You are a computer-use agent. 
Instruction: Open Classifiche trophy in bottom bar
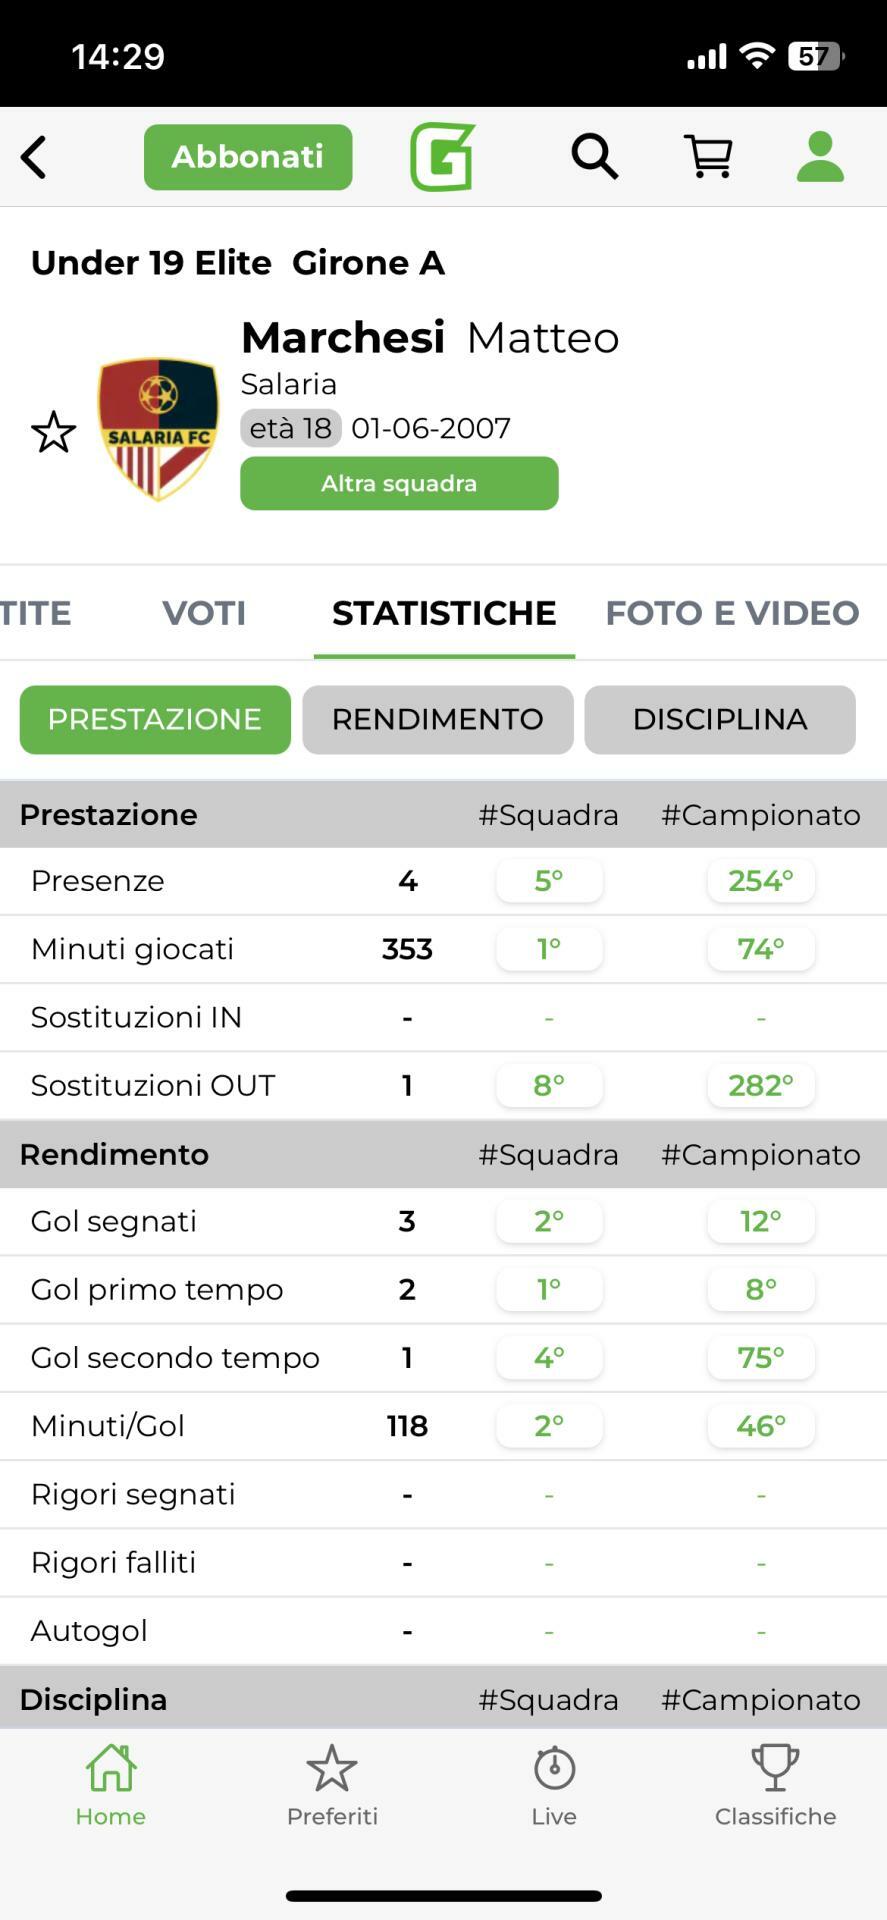click(775, 1786)
